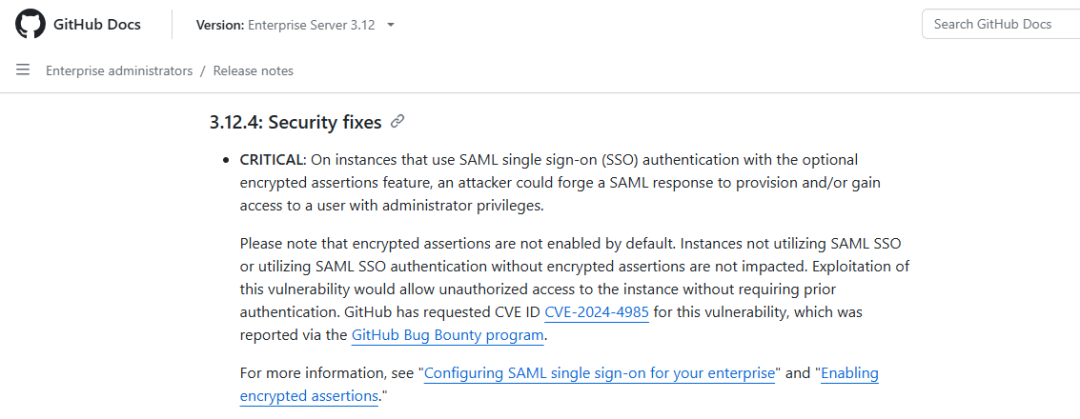Visit the GitHub Bug Bounty program link
The image size is (1080, 419).
point(448,336)
